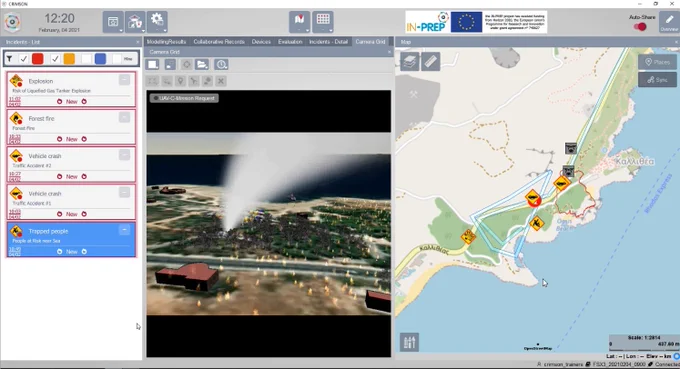Switch to the Evaluation tab

click(x=290, y=42)
